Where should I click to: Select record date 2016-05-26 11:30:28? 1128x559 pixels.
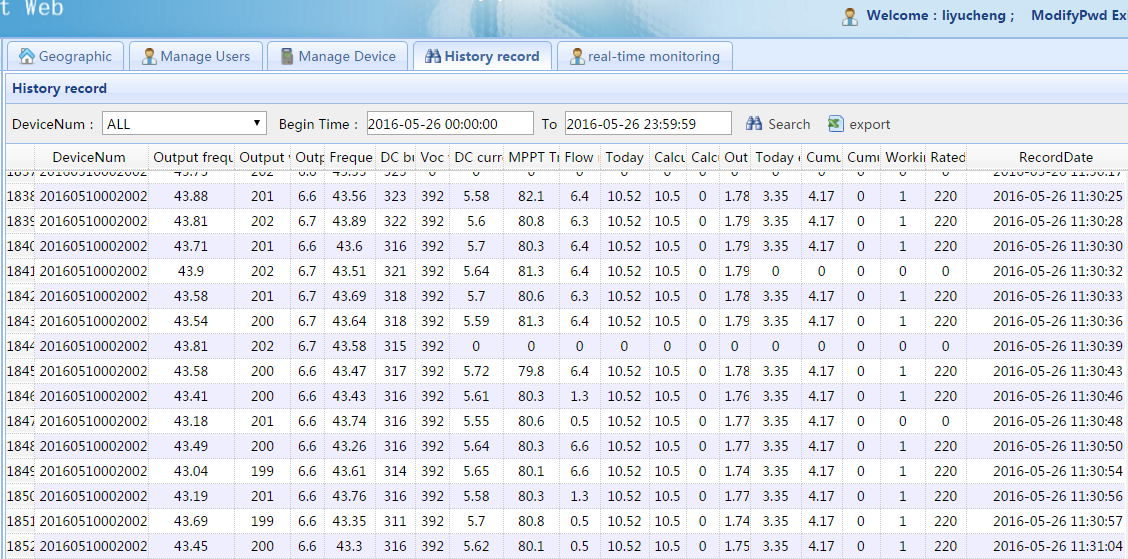coord(1058,221)
